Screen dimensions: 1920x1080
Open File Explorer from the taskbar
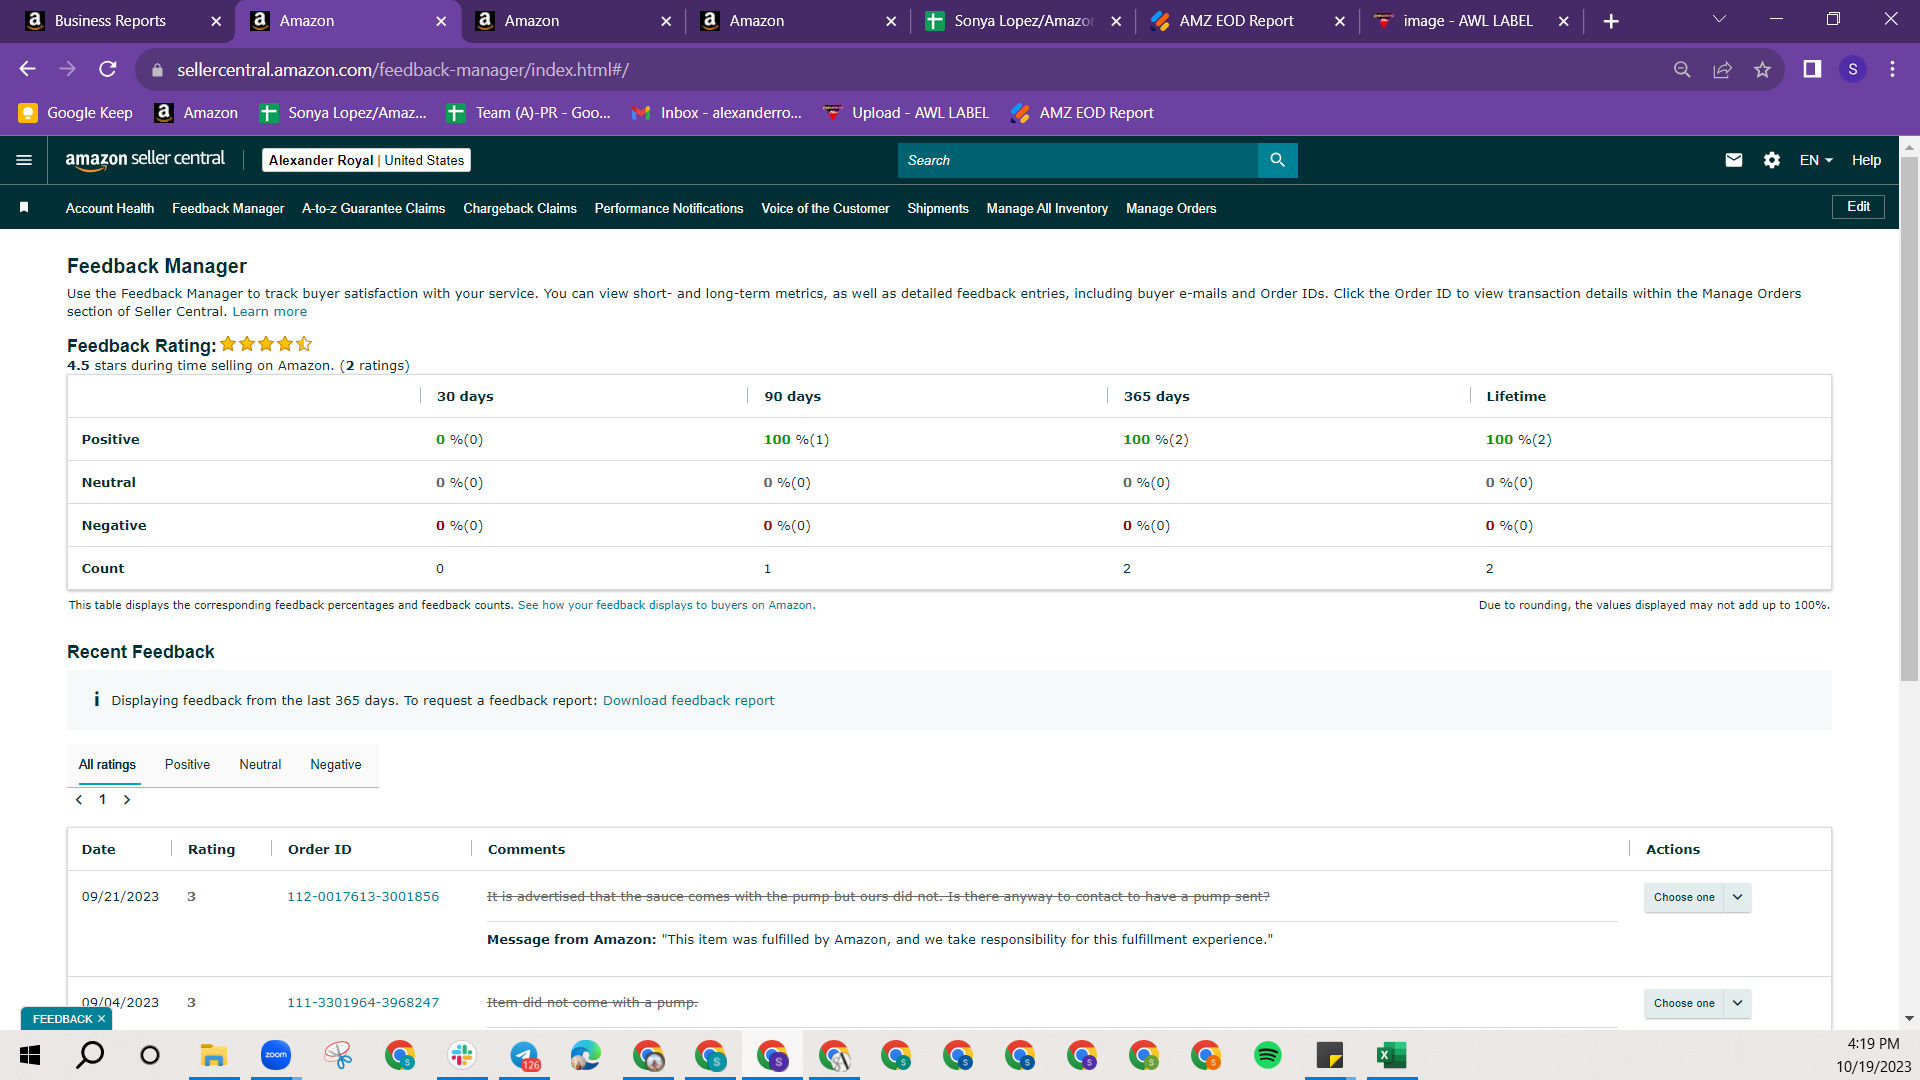pyautogui.click(x=214, y=1055)
